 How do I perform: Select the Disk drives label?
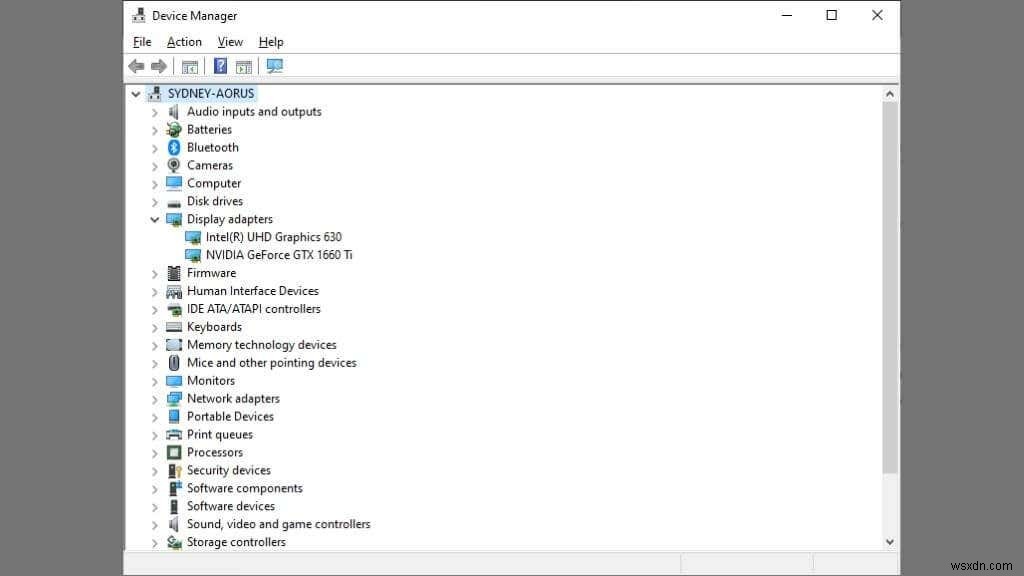[x=215, y=201]
